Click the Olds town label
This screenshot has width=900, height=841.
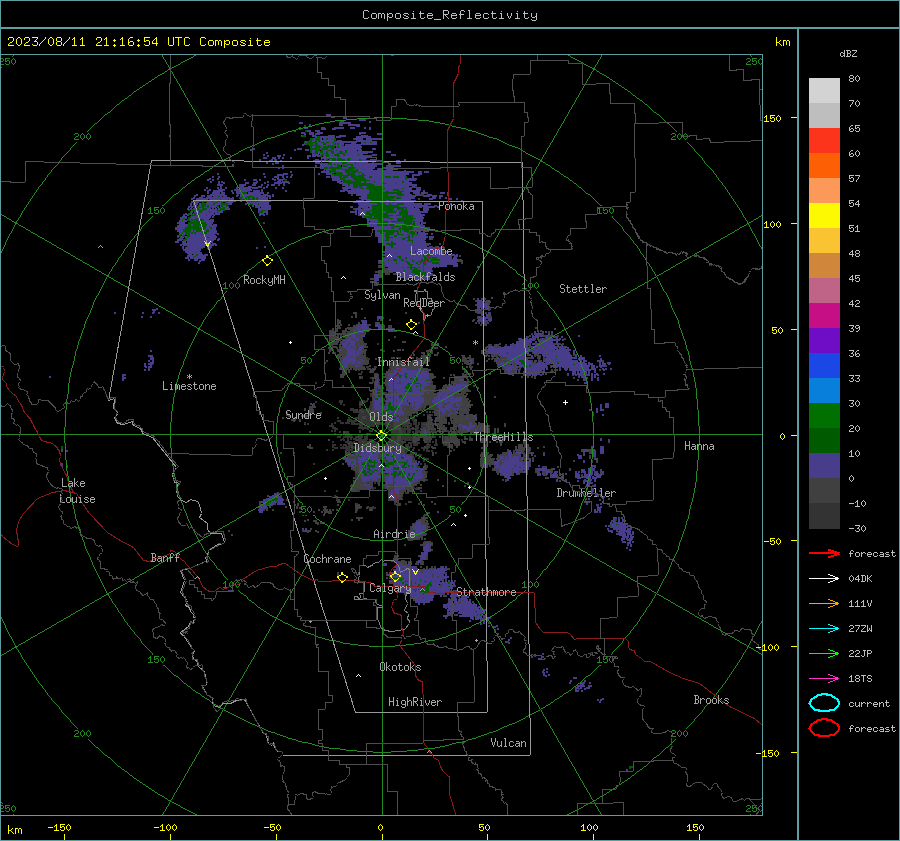tap(381, 416)
